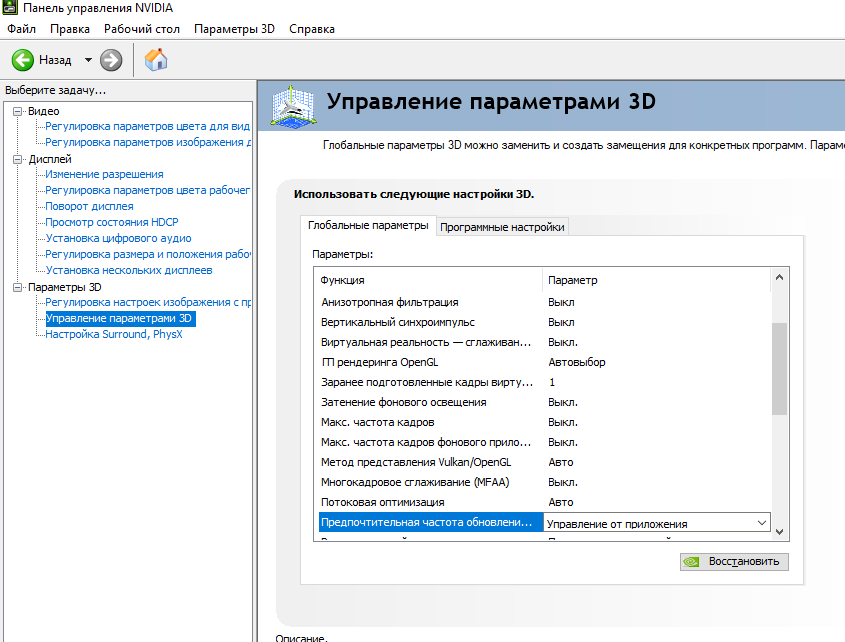
Task: Select the Потоковая оптимизация row
Action: [544, 502]
